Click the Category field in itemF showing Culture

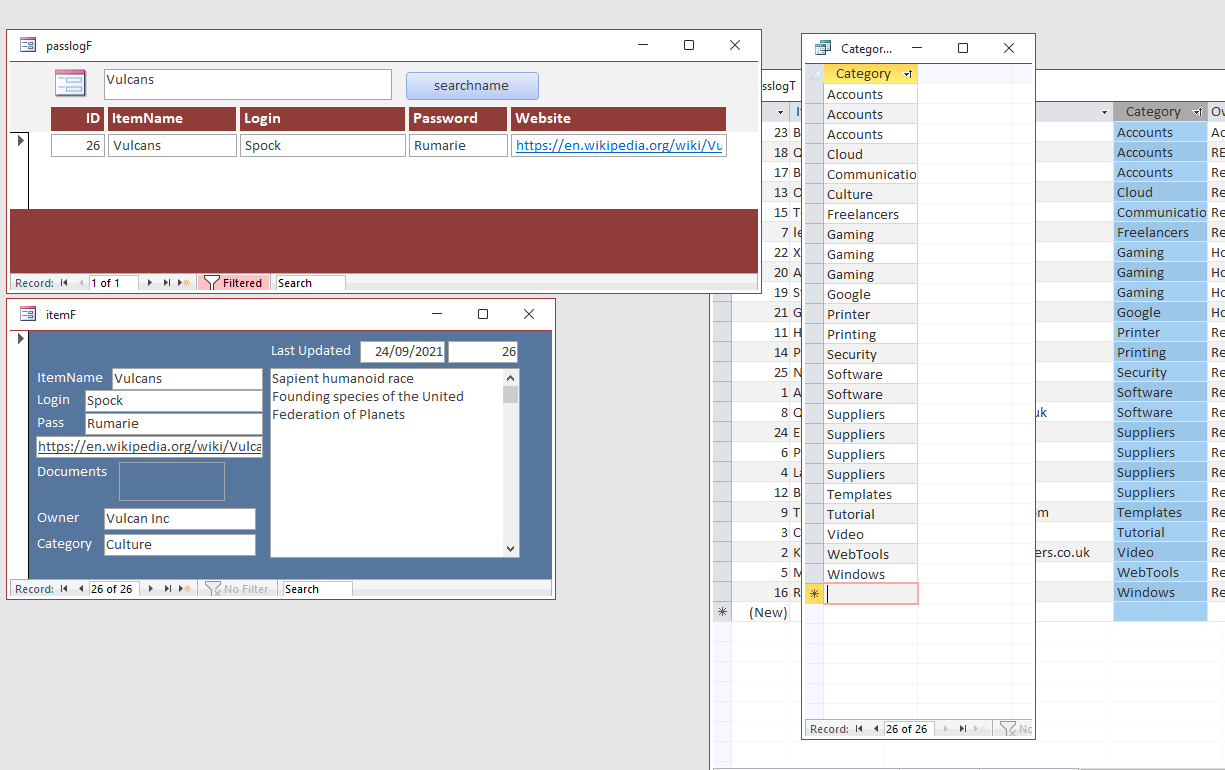click(180, 544)
